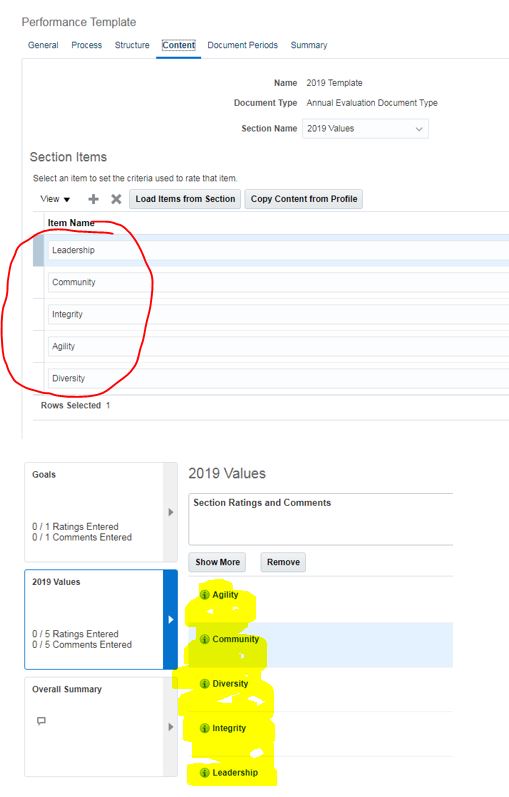
Task: Click the Section Ratings and Comments box
Action: (320, 519)
